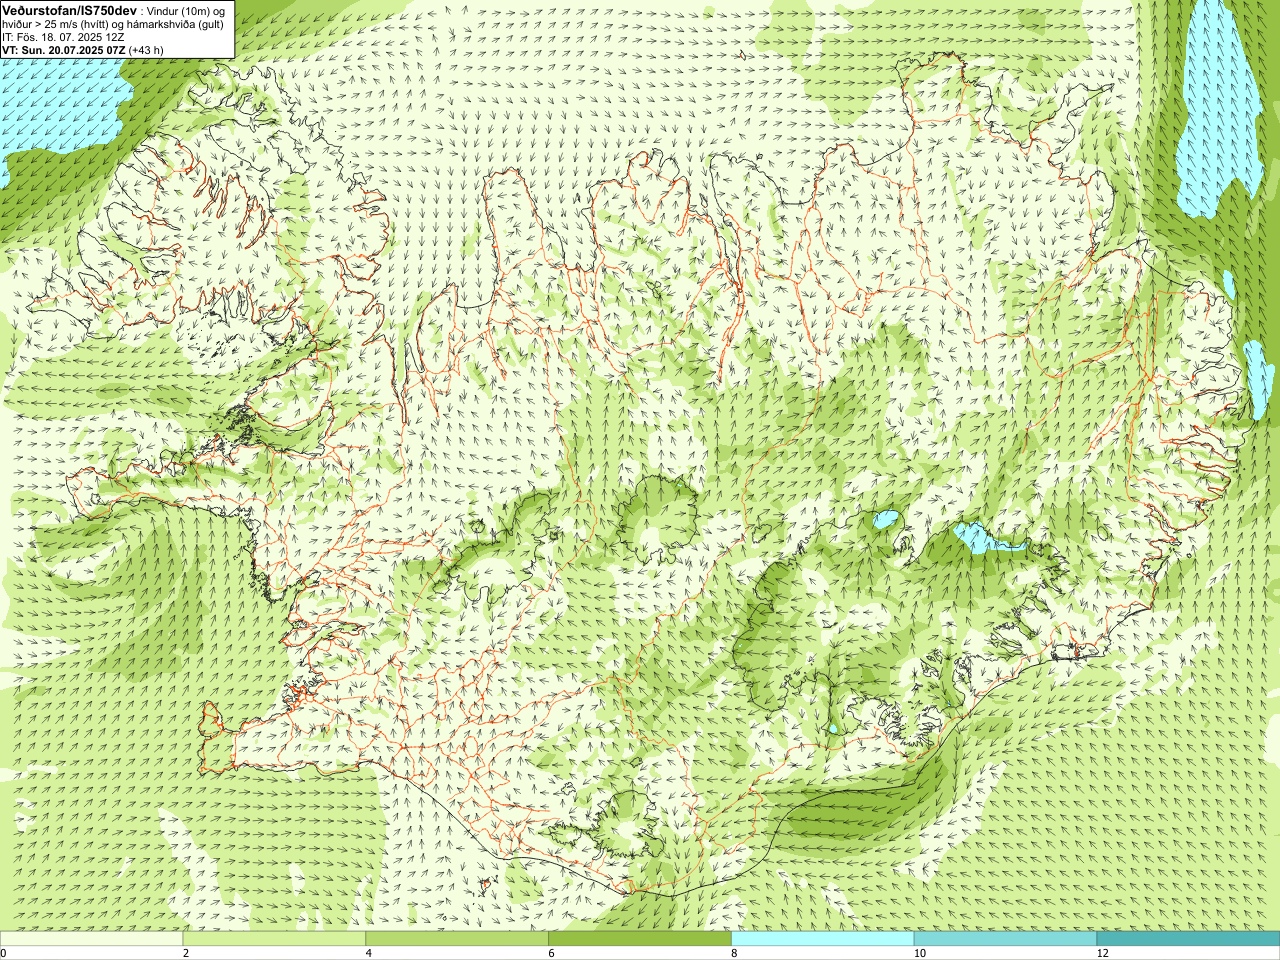Click the '2' label on the color scale
The image size is (1280, 960).
click(186, 953)
